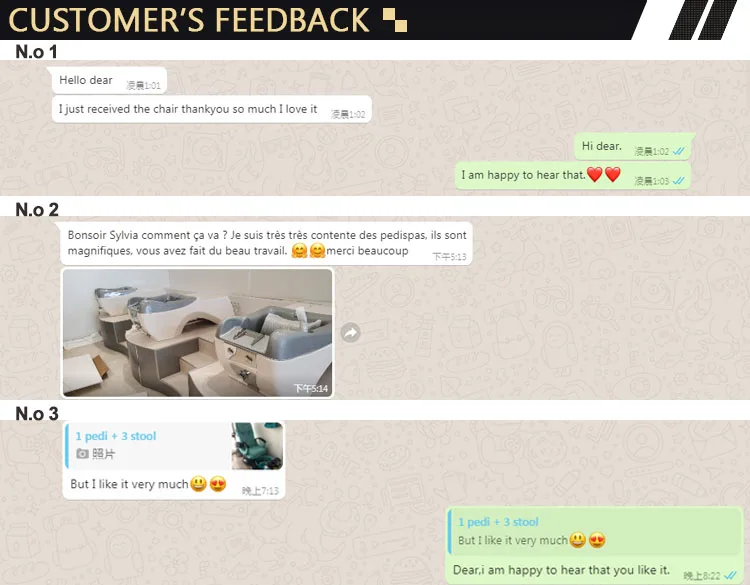The height and width of the screenshot is (585, 750).
Task: Click the CUSTOMER'S FEEDBACK banner title
Action: 189,20
